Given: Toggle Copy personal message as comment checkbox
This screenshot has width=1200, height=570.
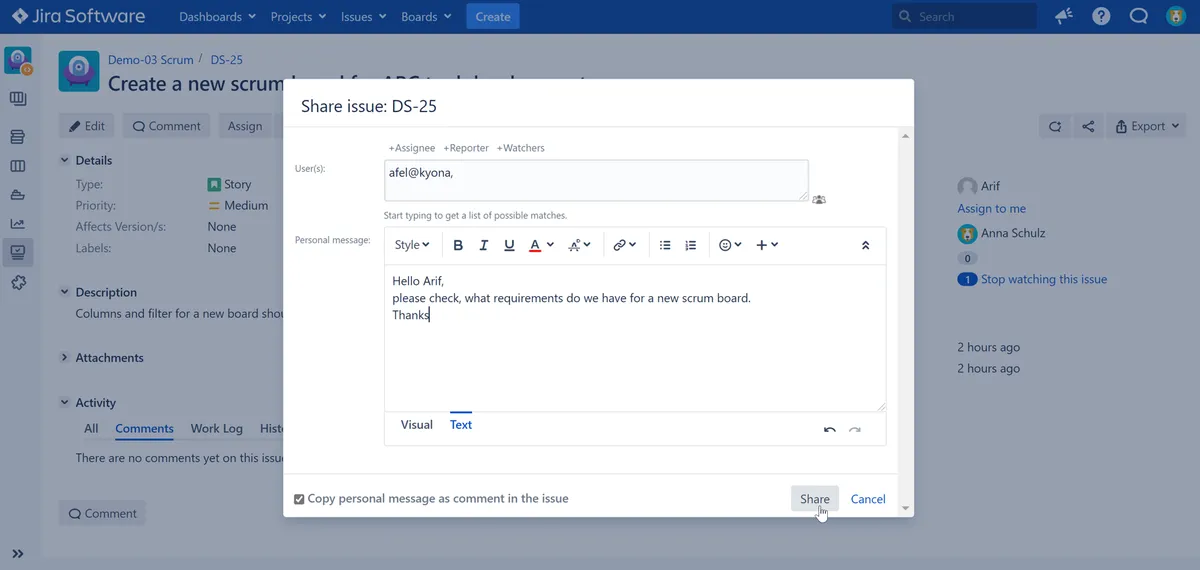Looking at the screenshot, I should pyautogui.click(x=299, y=499).
